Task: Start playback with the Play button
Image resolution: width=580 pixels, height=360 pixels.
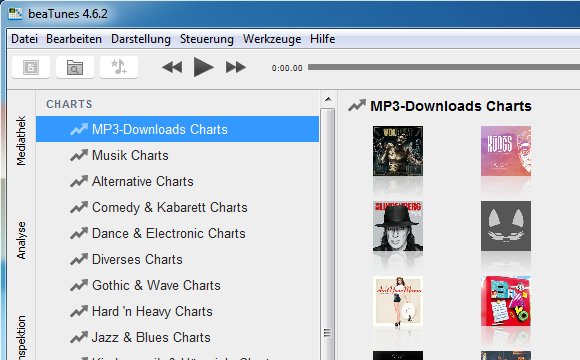Action: tap(203, 67)
